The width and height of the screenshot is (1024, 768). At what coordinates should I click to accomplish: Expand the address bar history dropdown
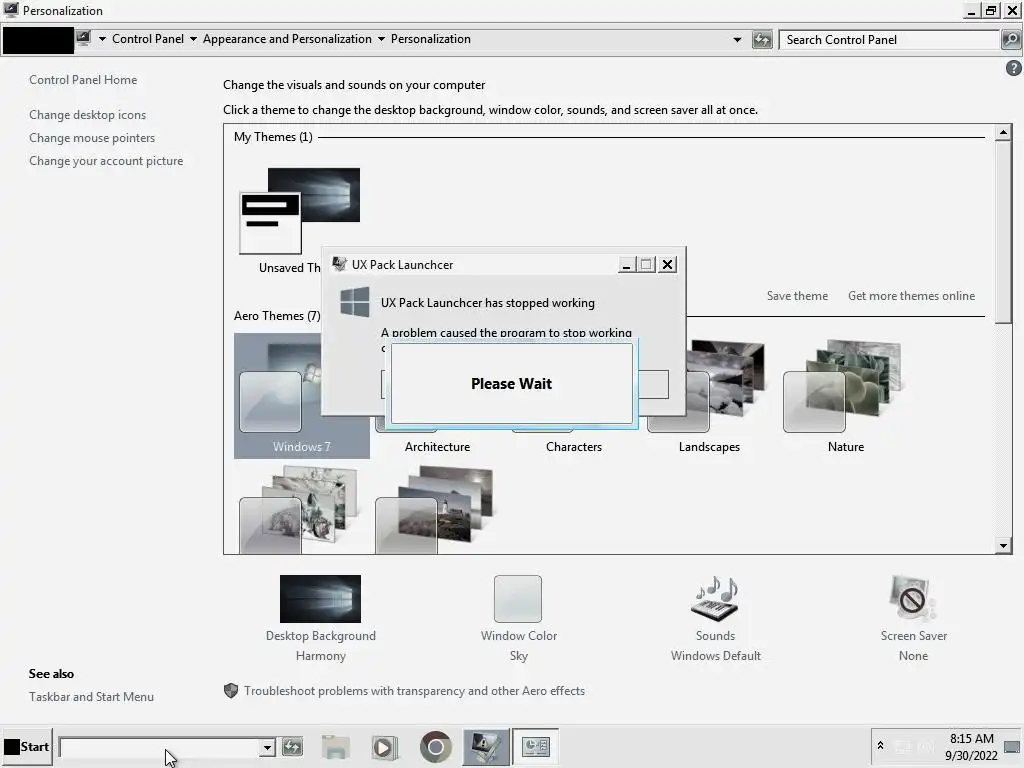[x=737, y=40]
